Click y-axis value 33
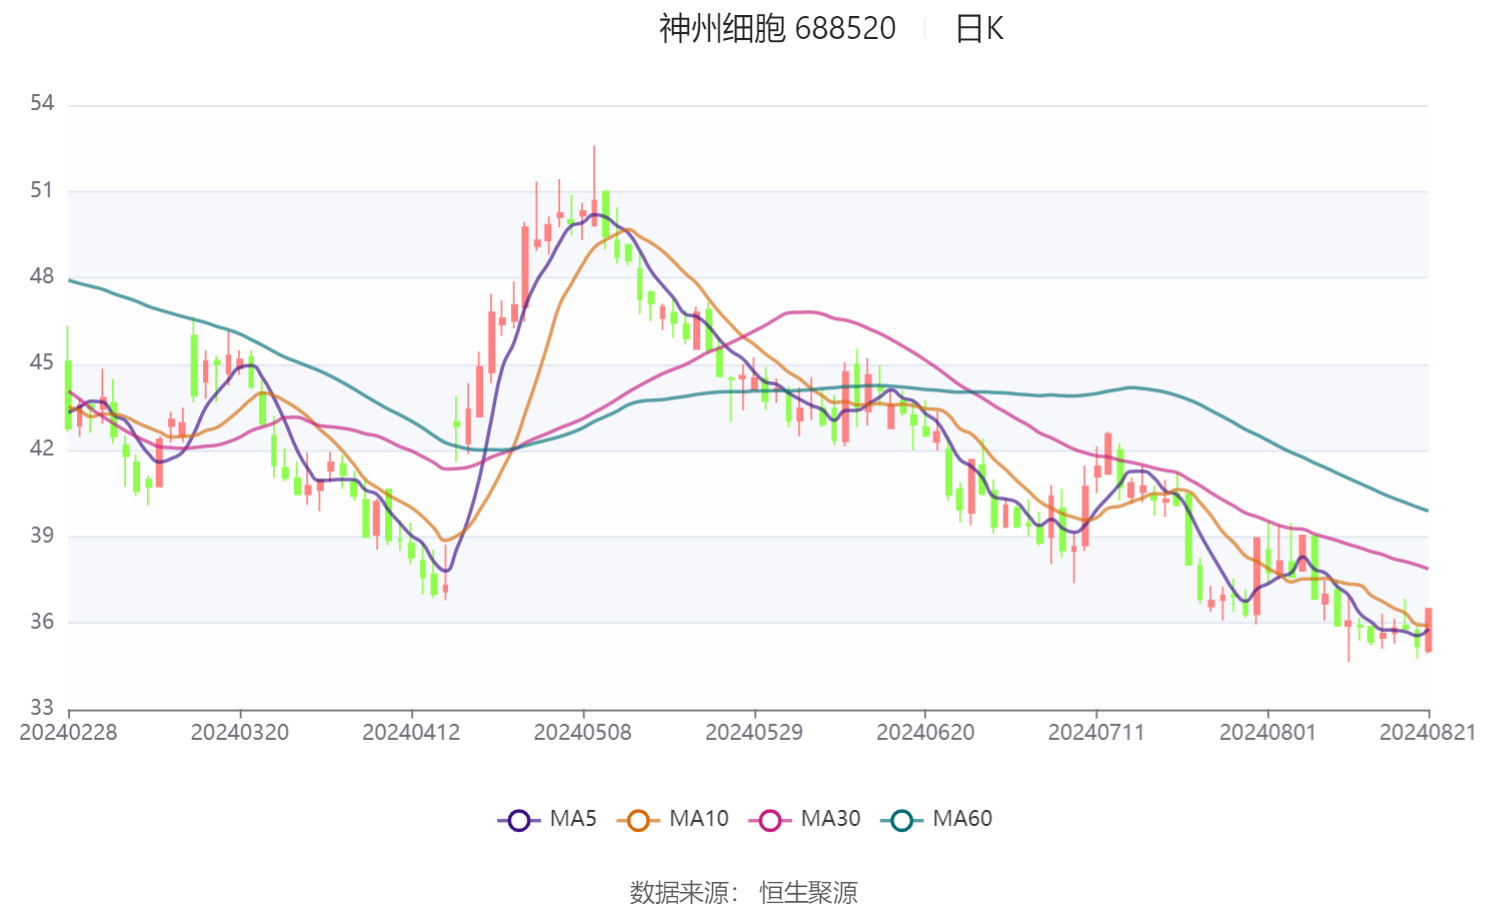This screenshot has width=1489, height=904. 42,707
